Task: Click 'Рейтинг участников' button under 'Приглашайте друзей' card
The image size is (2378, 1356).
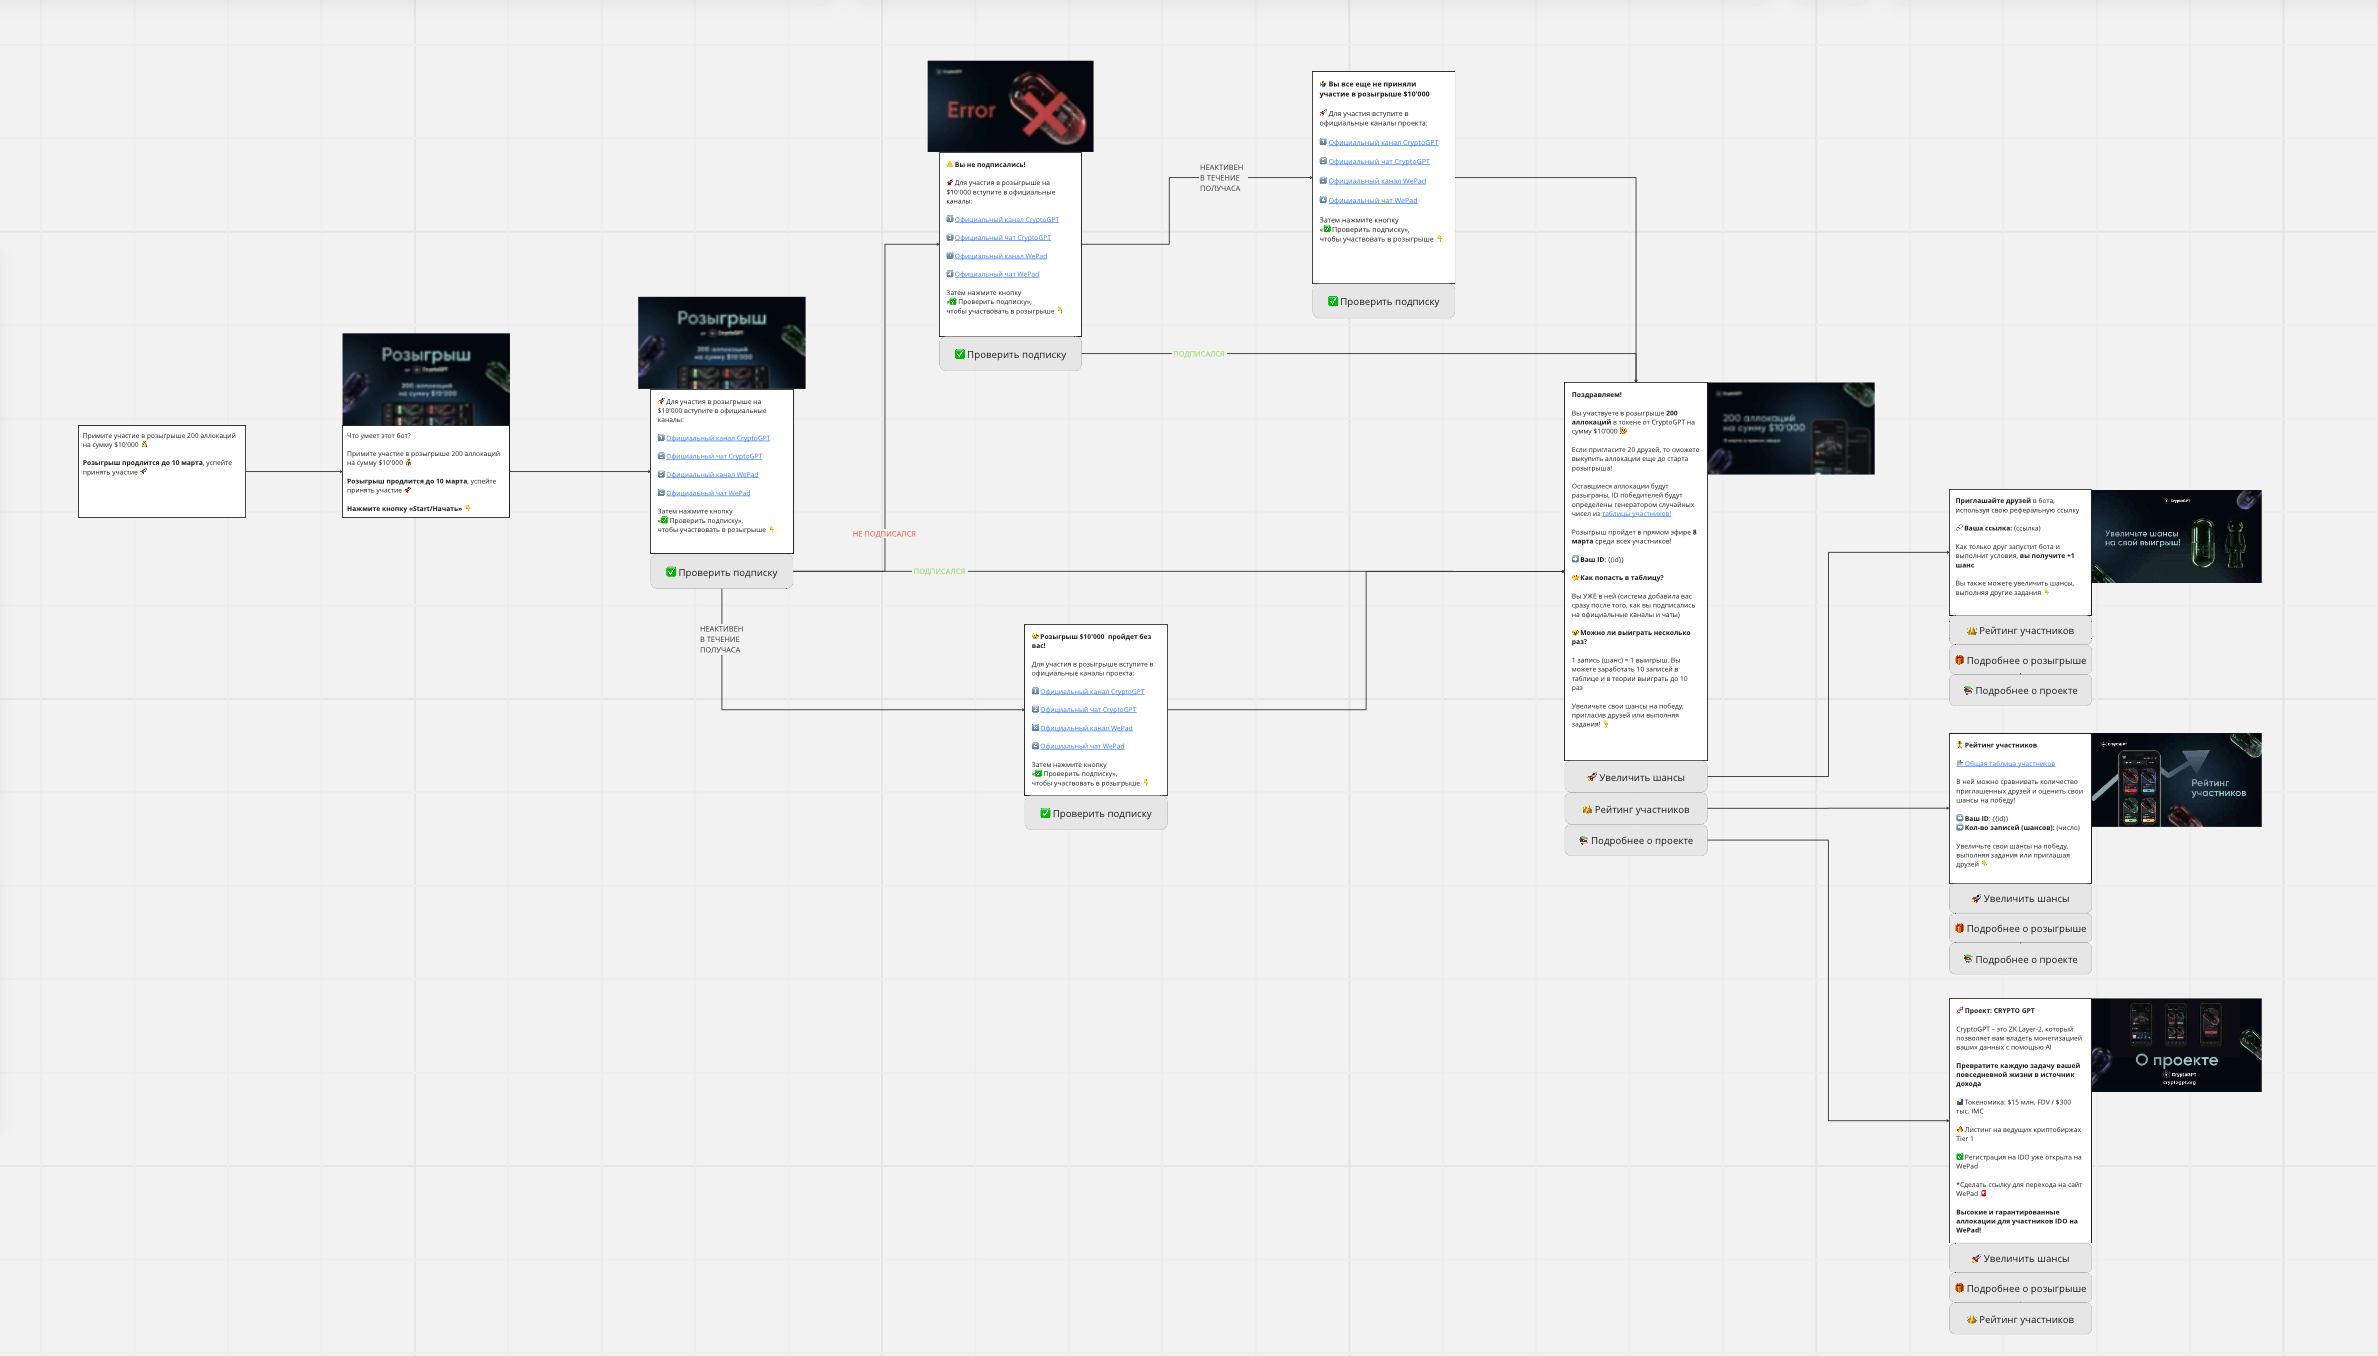Action: [x=2020, y=631]
